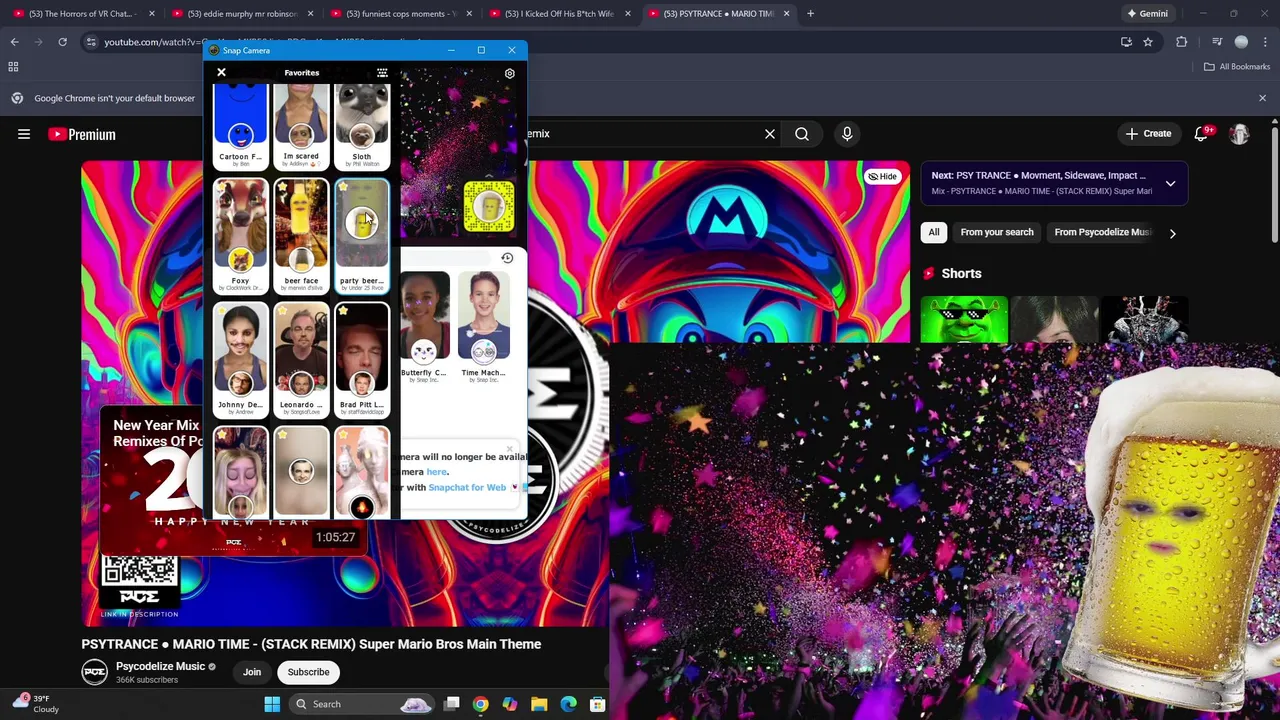Viewport: 1280px width, 720px height.
Task: Subscribe to Psycodelize Music
Action: pyautogui.click(x=308, y=672)
